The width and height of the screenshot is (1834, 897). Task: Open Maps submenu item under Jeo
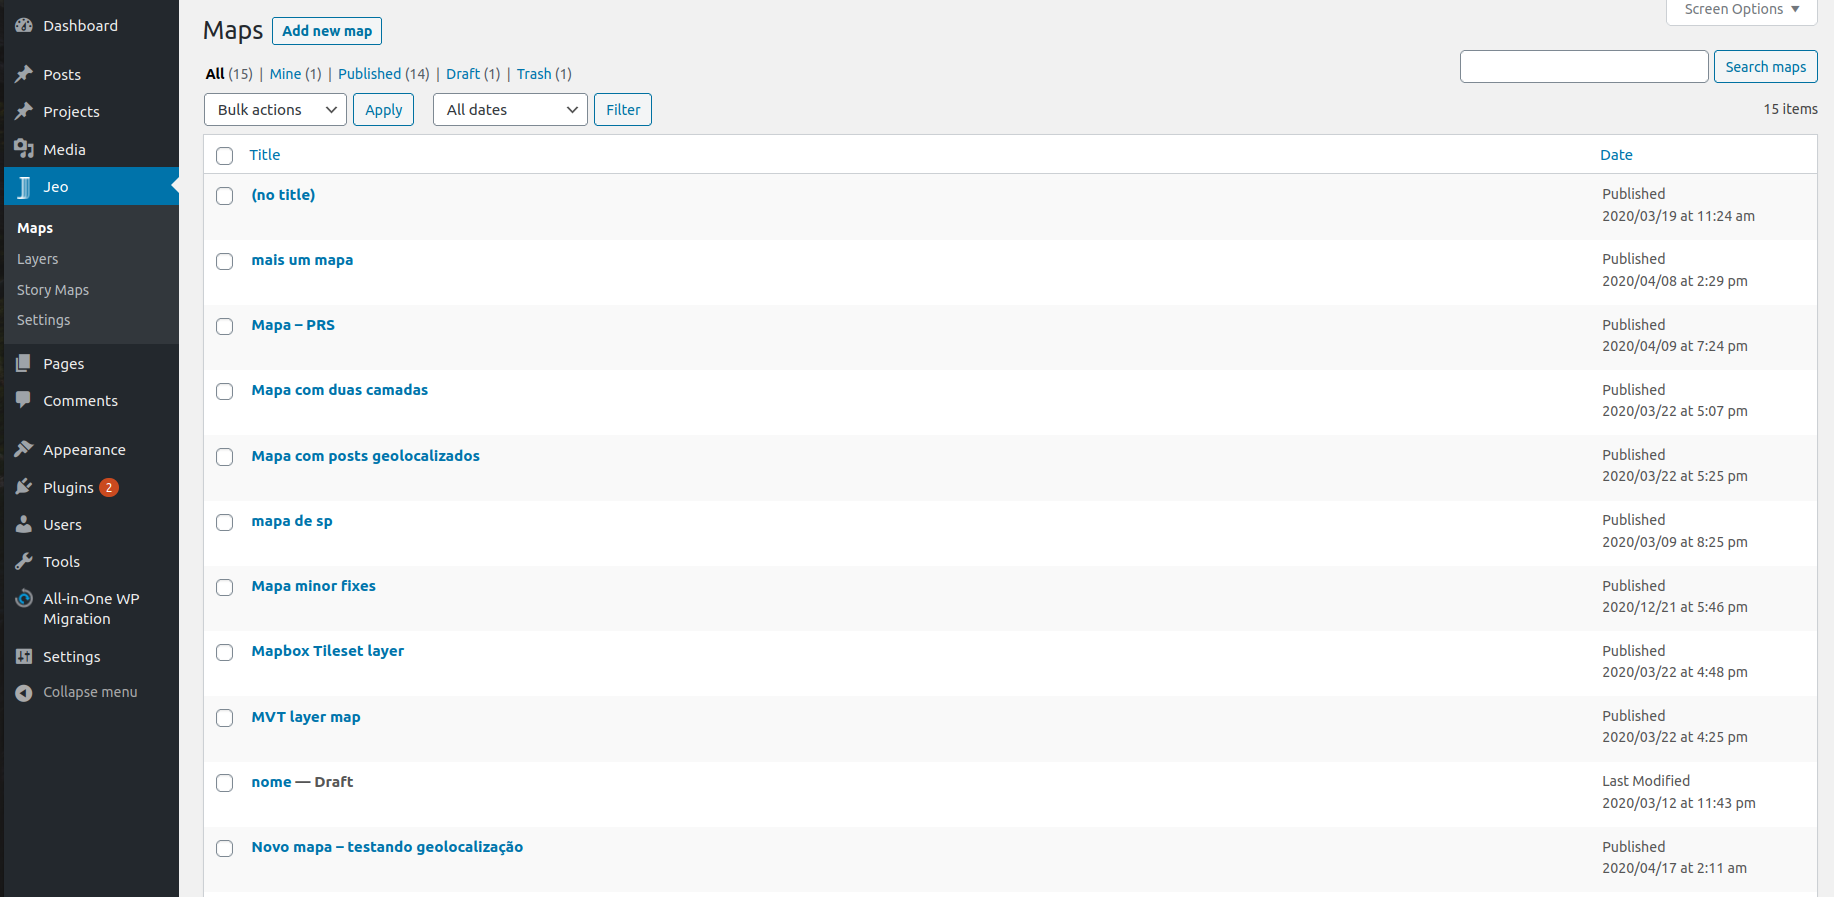(x=35, y=228)
